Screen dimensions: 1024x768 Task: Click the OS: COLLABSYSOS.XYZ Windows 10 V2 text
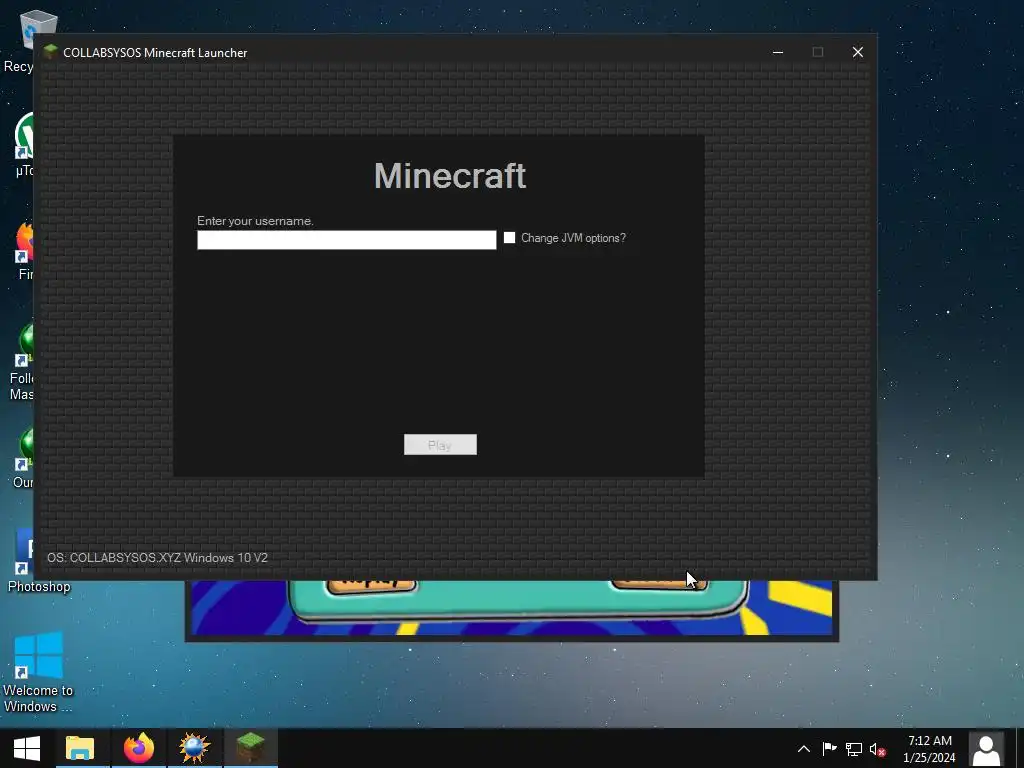[x=157, y=558]
